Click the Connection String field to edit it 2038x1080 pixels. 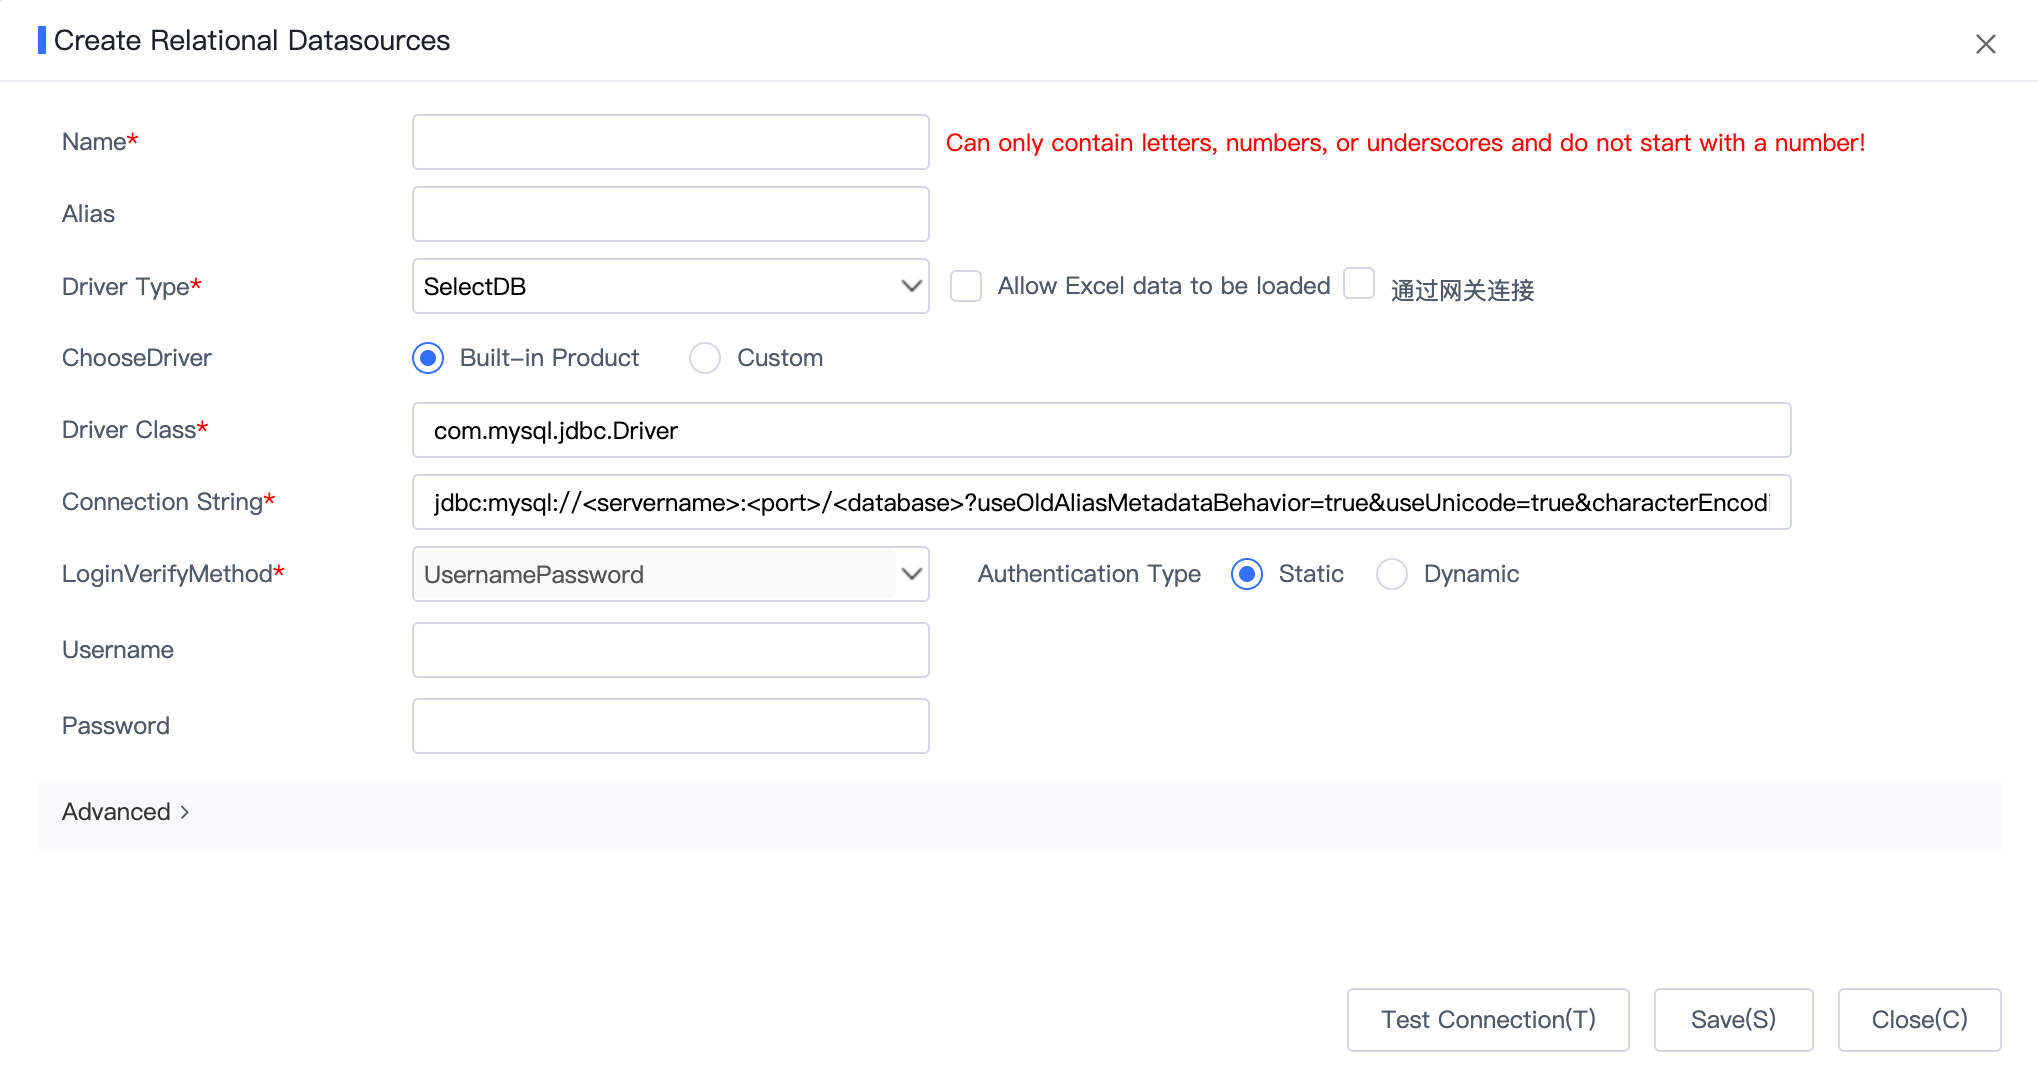1100,502
